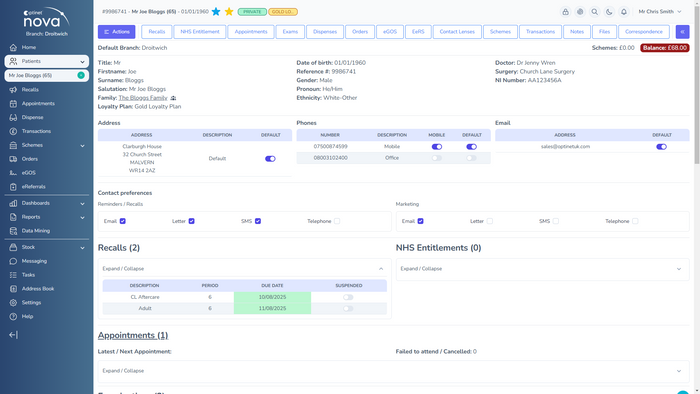Collapse tab bar with double-chevron button
This screenshot has width=700, height=394.
tap(682, 32)
